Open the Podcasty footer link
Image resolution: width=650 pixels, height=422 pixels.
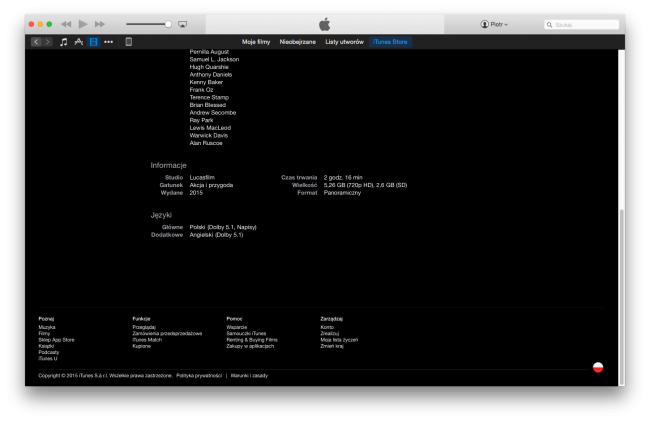(49, 352)
